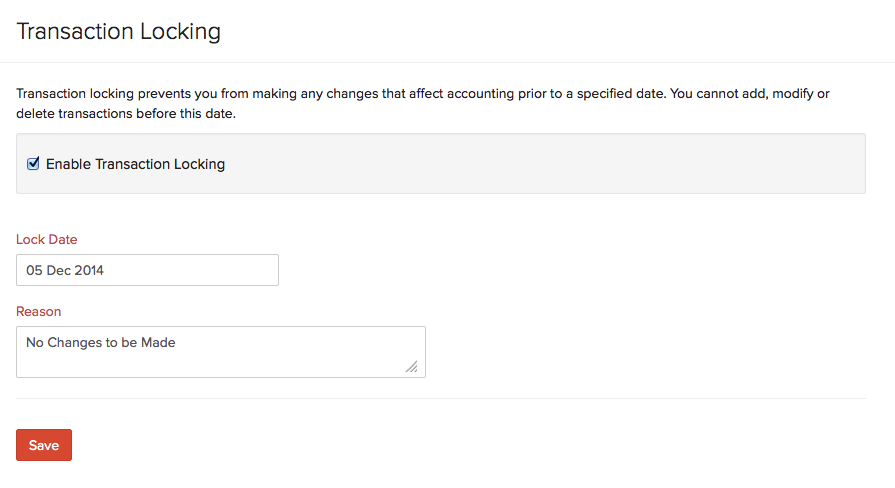Grab the Reason box resize handle
Viewport: 895px width, 488px height.
pyautogui.click(x=411, y=367)
